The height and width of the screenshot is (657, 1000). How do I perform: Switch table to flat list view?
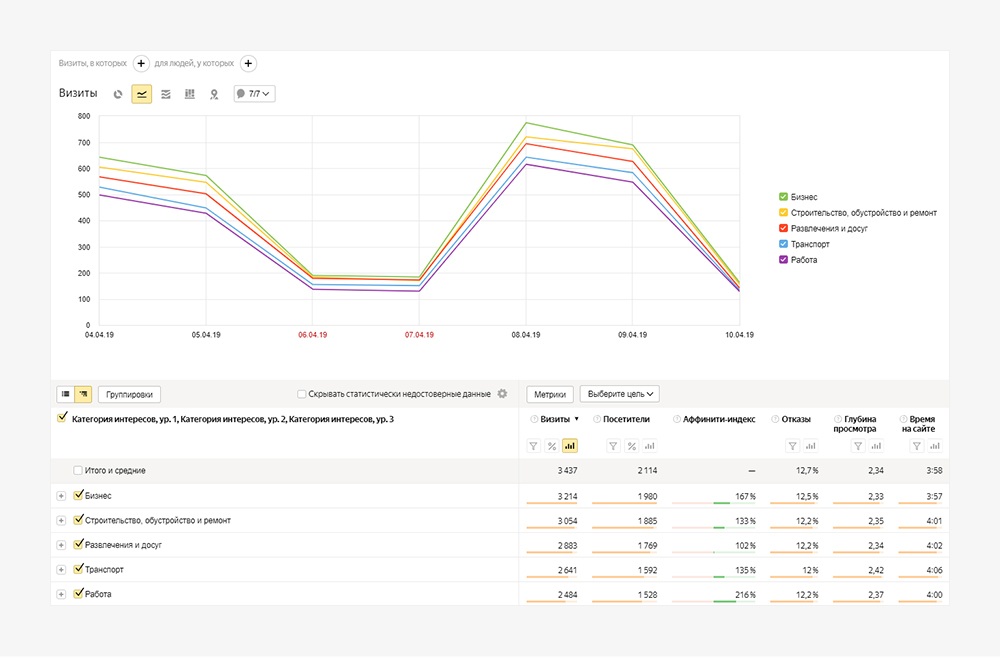point(66,394)
